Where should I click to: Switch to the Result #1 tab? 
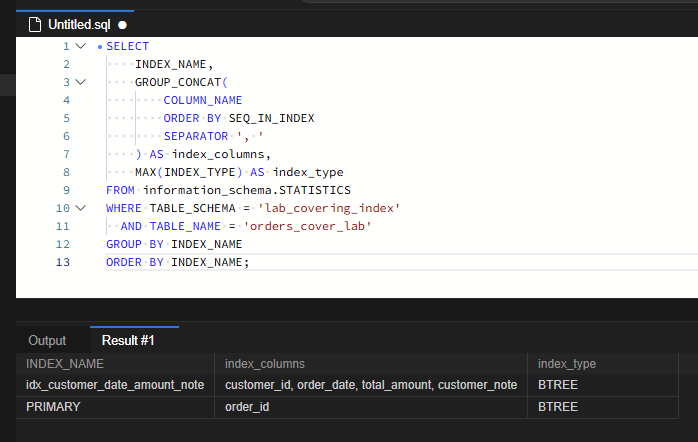coord(128,341)
